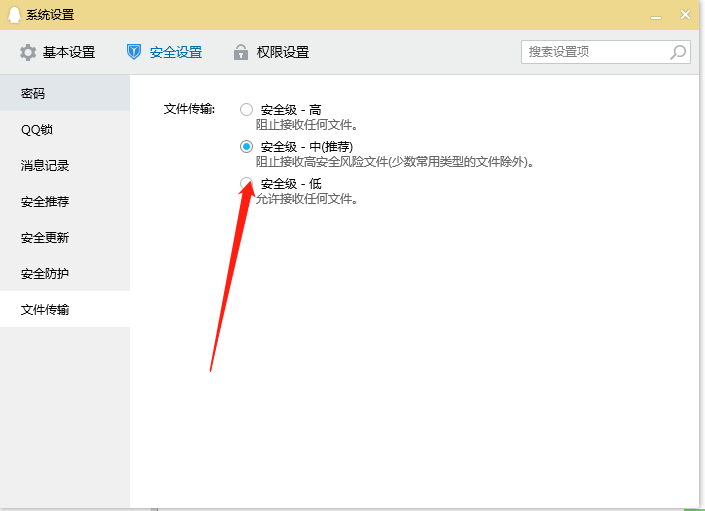Viewport: 705px width, 511px height.
Task: Click the 安全级 - 低 label text
Action: (291, 183)
